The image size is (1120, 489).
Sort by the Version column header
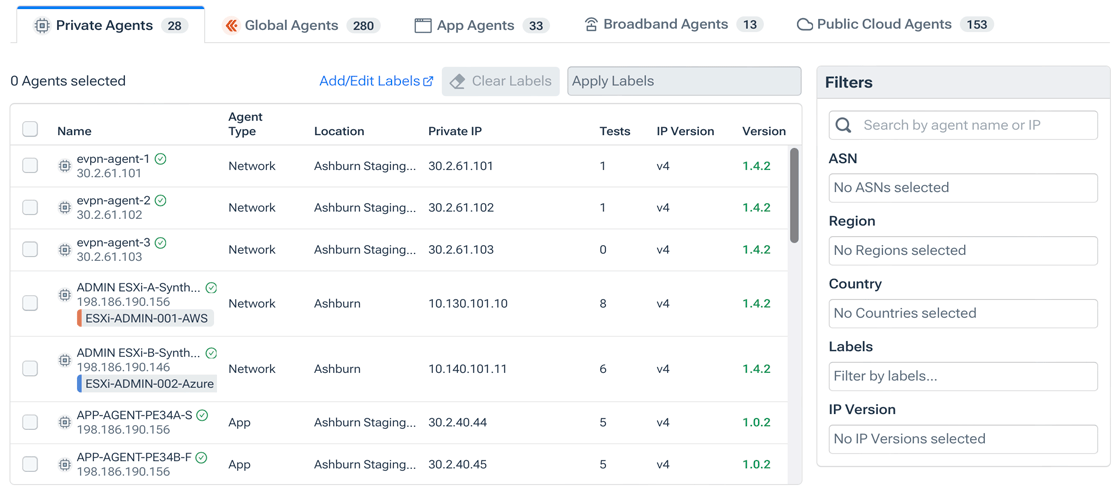click(x=764, y=131)
